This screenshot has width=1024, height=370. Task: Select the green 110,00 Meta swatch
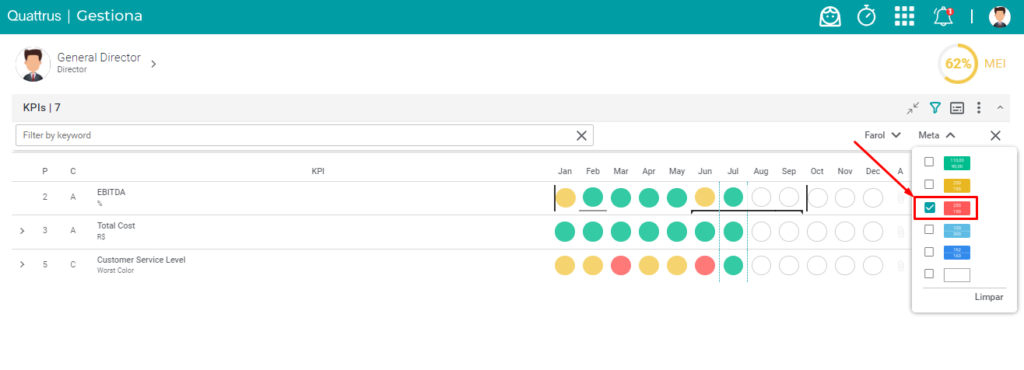point(957,163)
